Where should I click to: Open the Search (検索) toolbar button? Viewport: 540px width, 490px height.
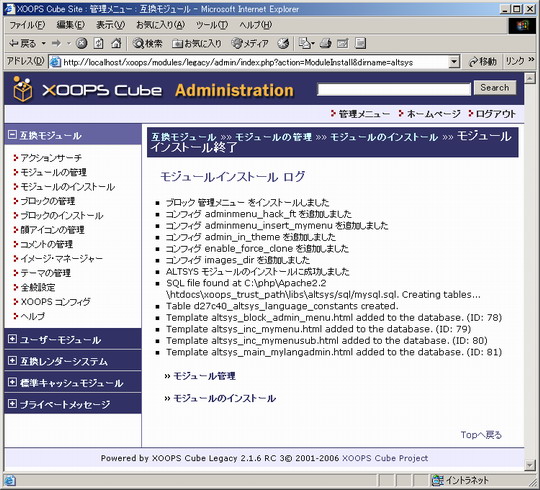tap(147, 43)
